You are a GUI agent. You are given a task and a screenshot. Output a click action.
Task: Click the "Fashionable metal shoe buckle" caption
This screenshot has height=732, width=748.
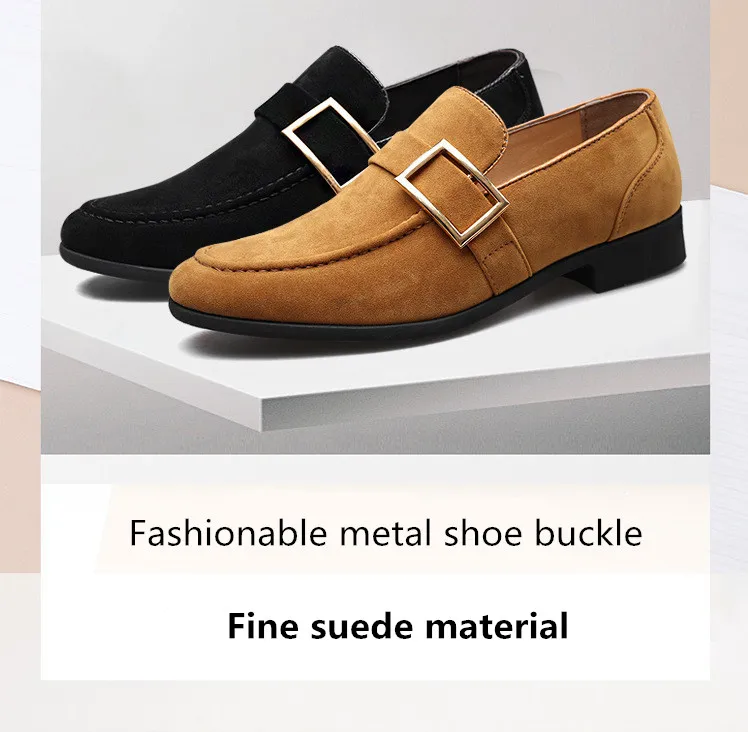386,533
